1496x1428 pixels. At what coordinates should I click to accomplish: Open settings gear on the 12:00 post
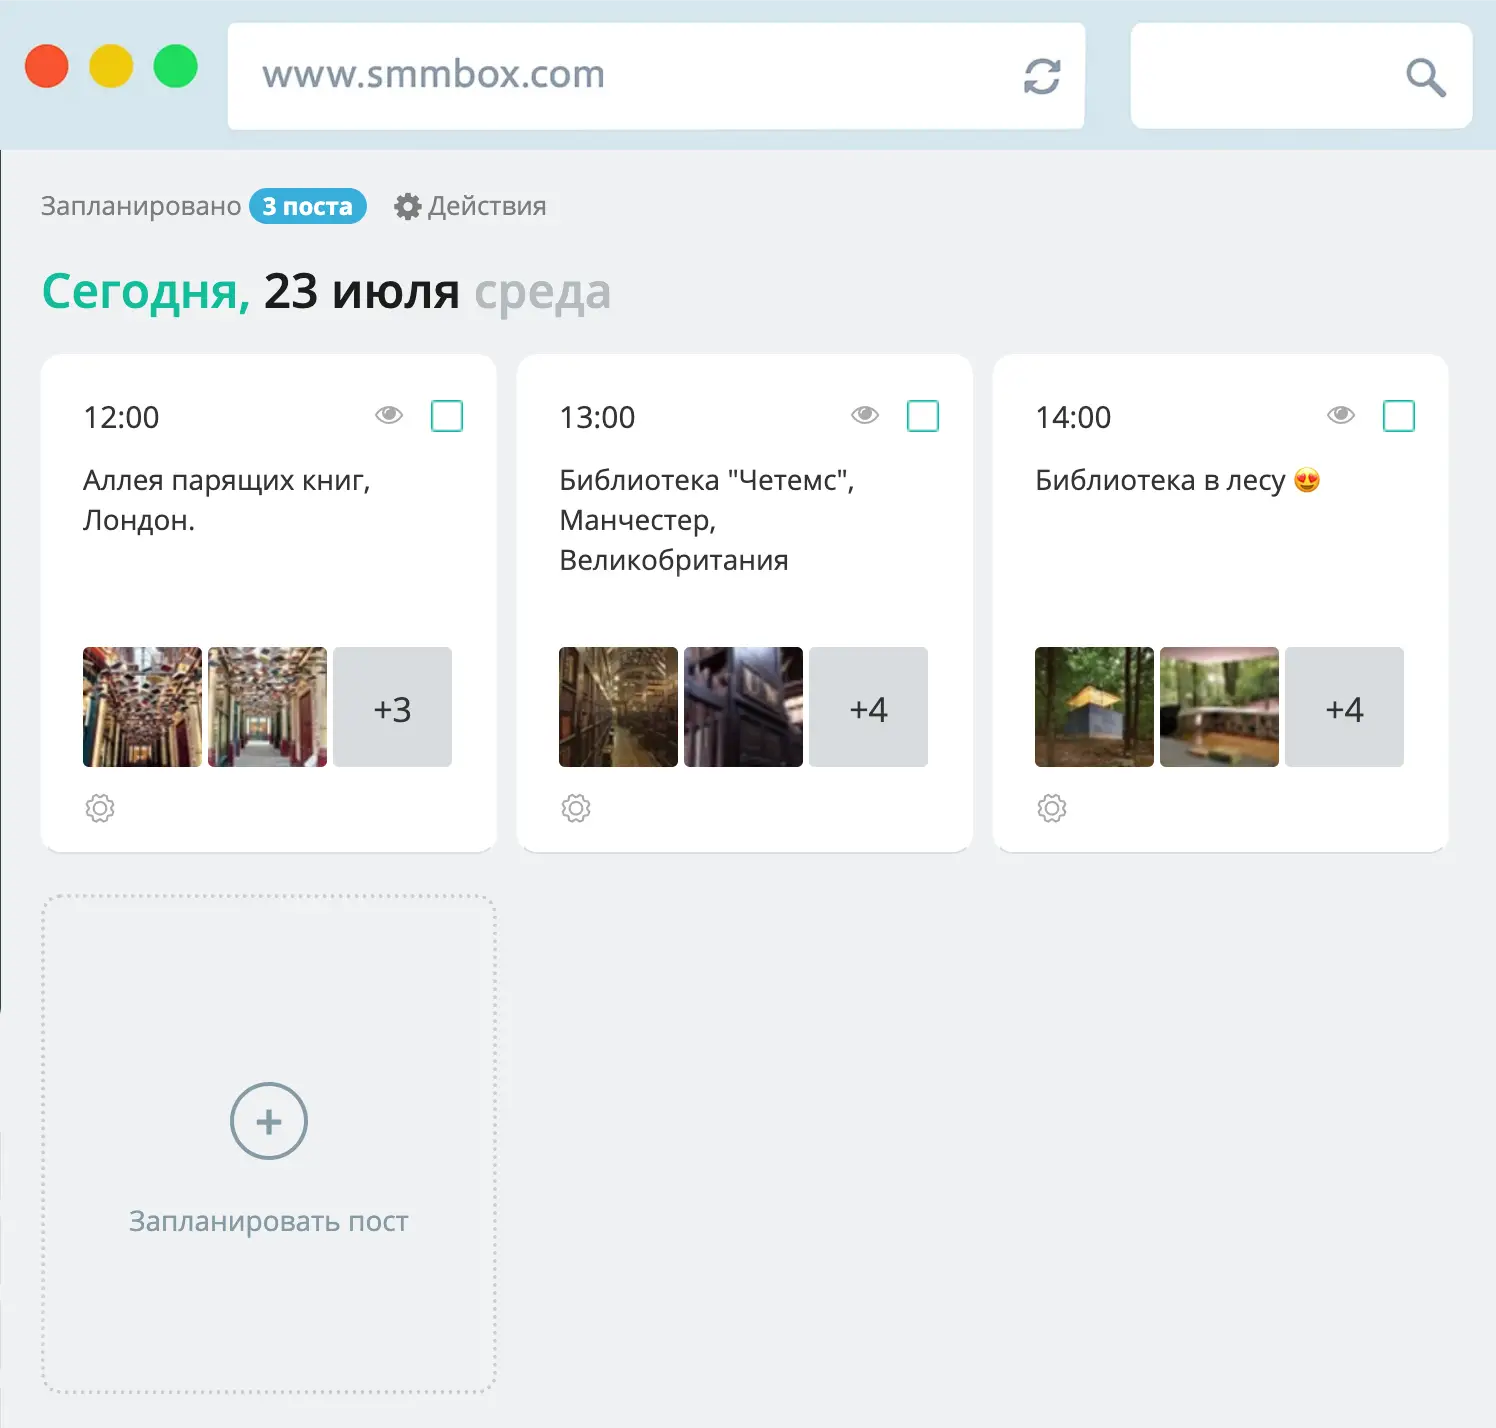(x=100, y=808)
